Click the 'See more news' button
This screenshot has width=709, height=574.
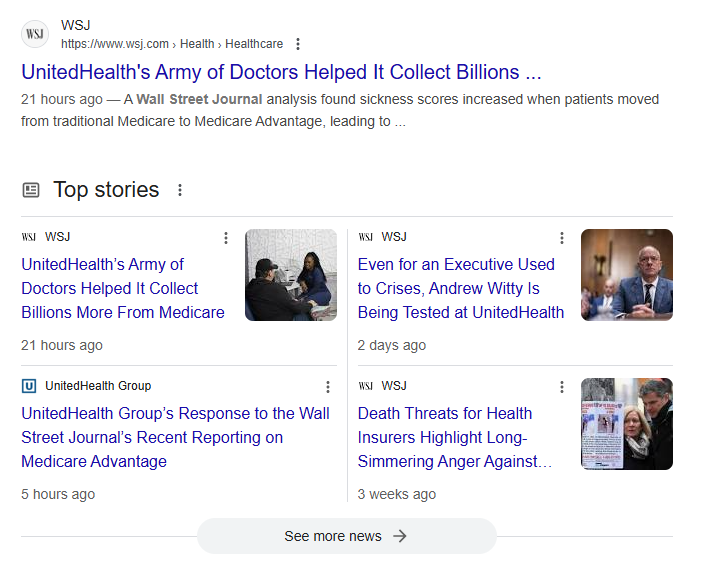point(347,536)
